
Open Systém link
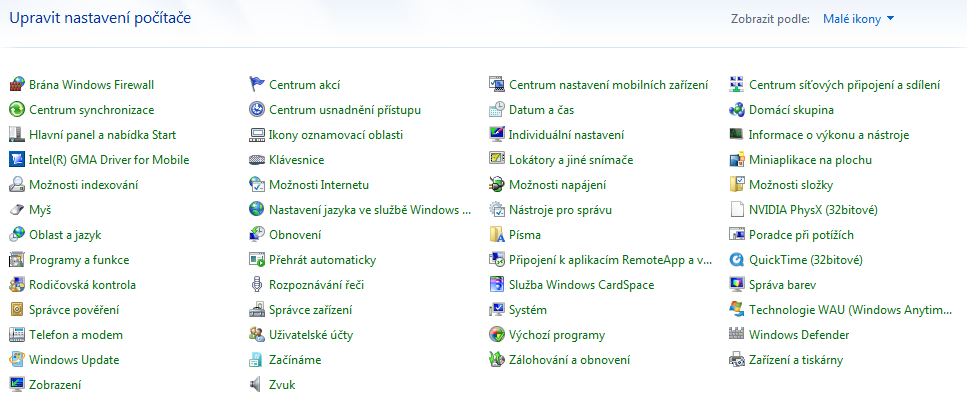coord(527,310)
